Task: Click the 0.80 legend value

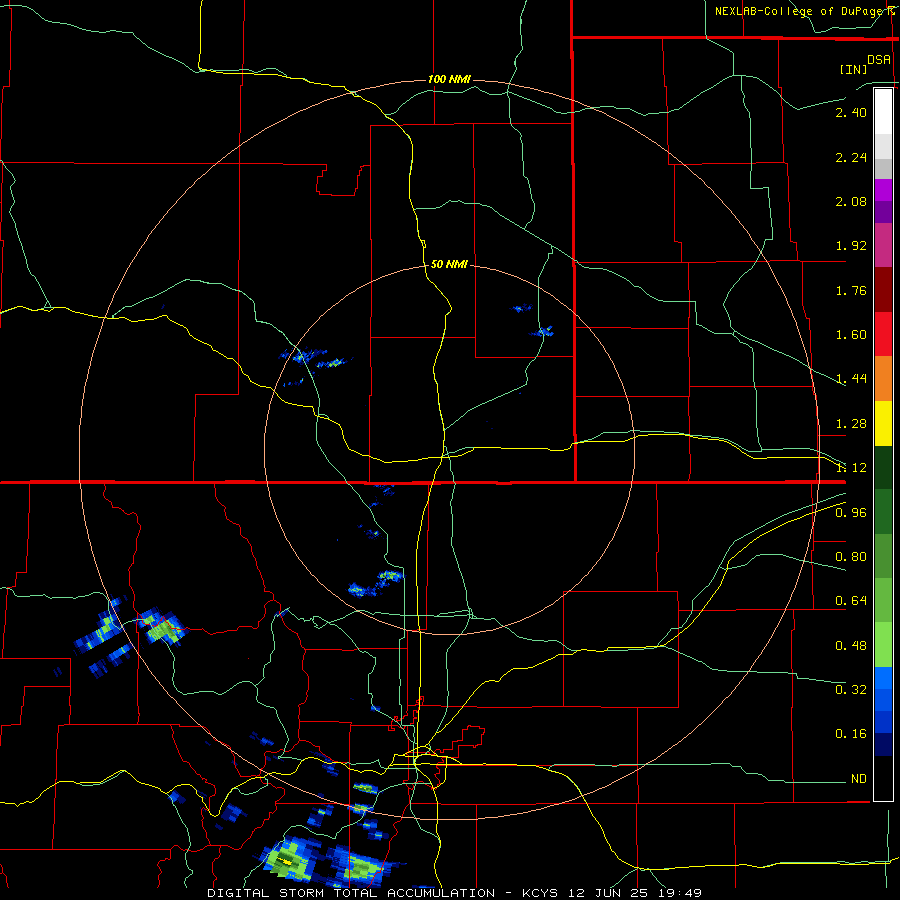Action: 851,557
